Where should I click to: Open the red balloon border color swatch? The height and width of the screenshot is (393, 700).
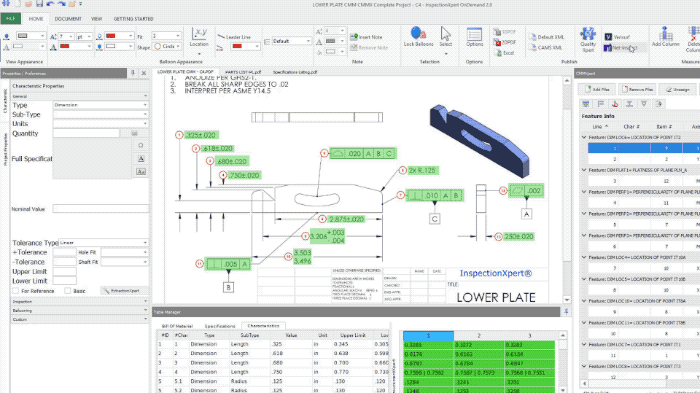click(119, 36)
